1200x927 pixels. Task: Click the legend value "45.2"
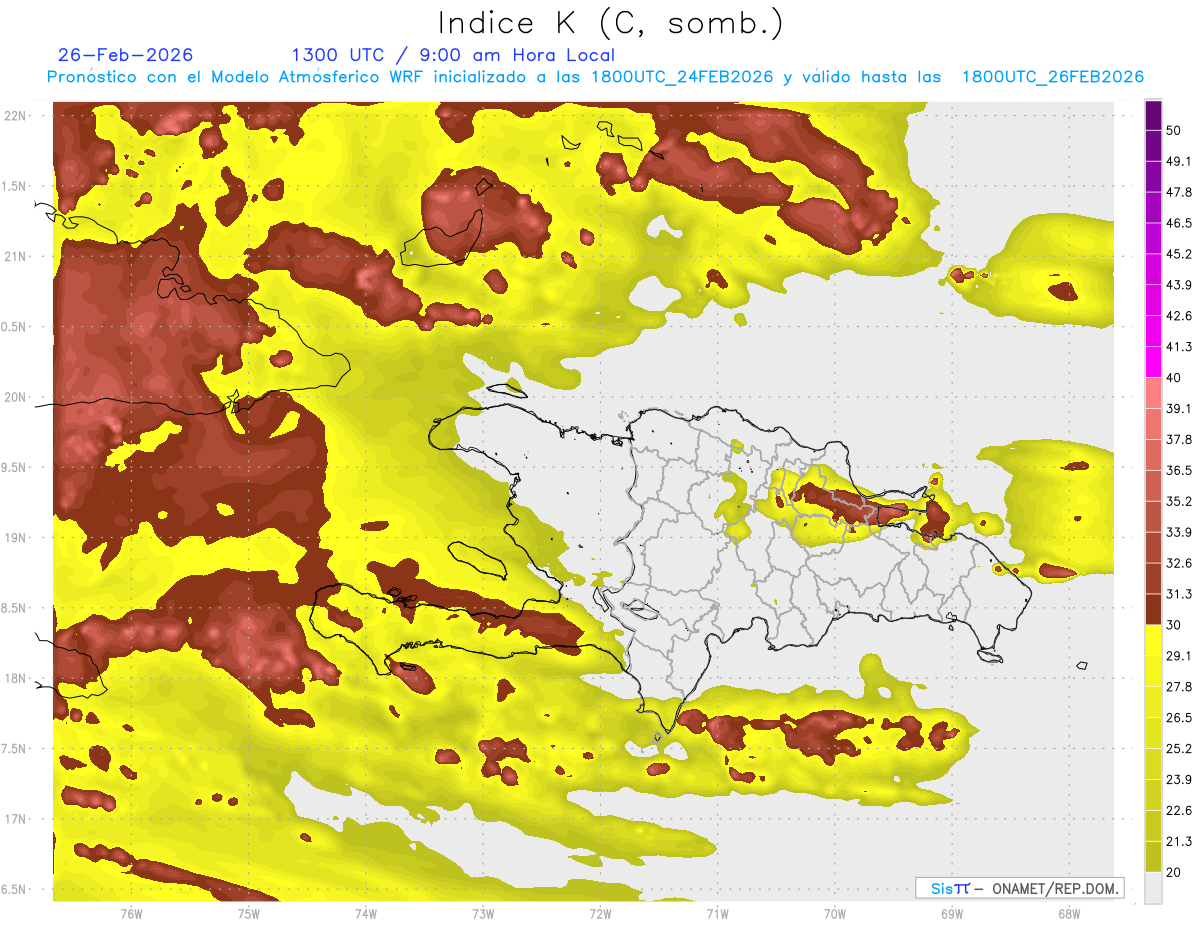[x=1179, y=254]
